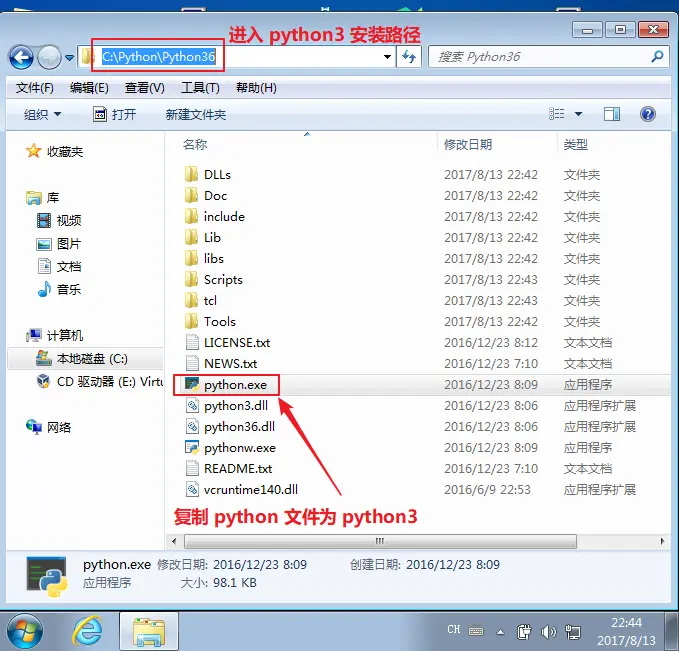
Task: Open the 编辑(E) menu
Action: point(89,88)
